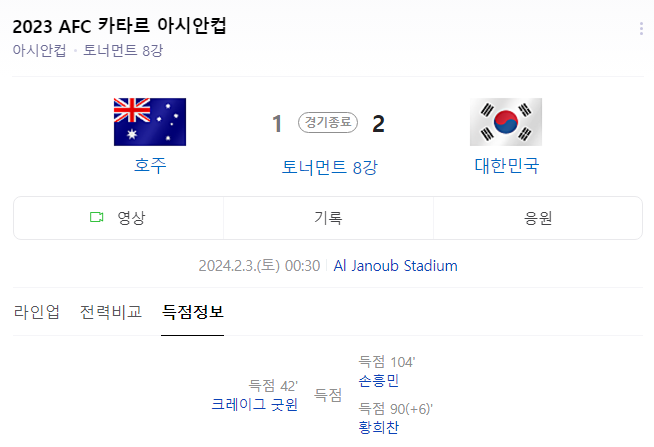This screenshot has width=654, height=447.
Task: Switch to the 전력비교 tab
Action: click(x=111, y=312)
